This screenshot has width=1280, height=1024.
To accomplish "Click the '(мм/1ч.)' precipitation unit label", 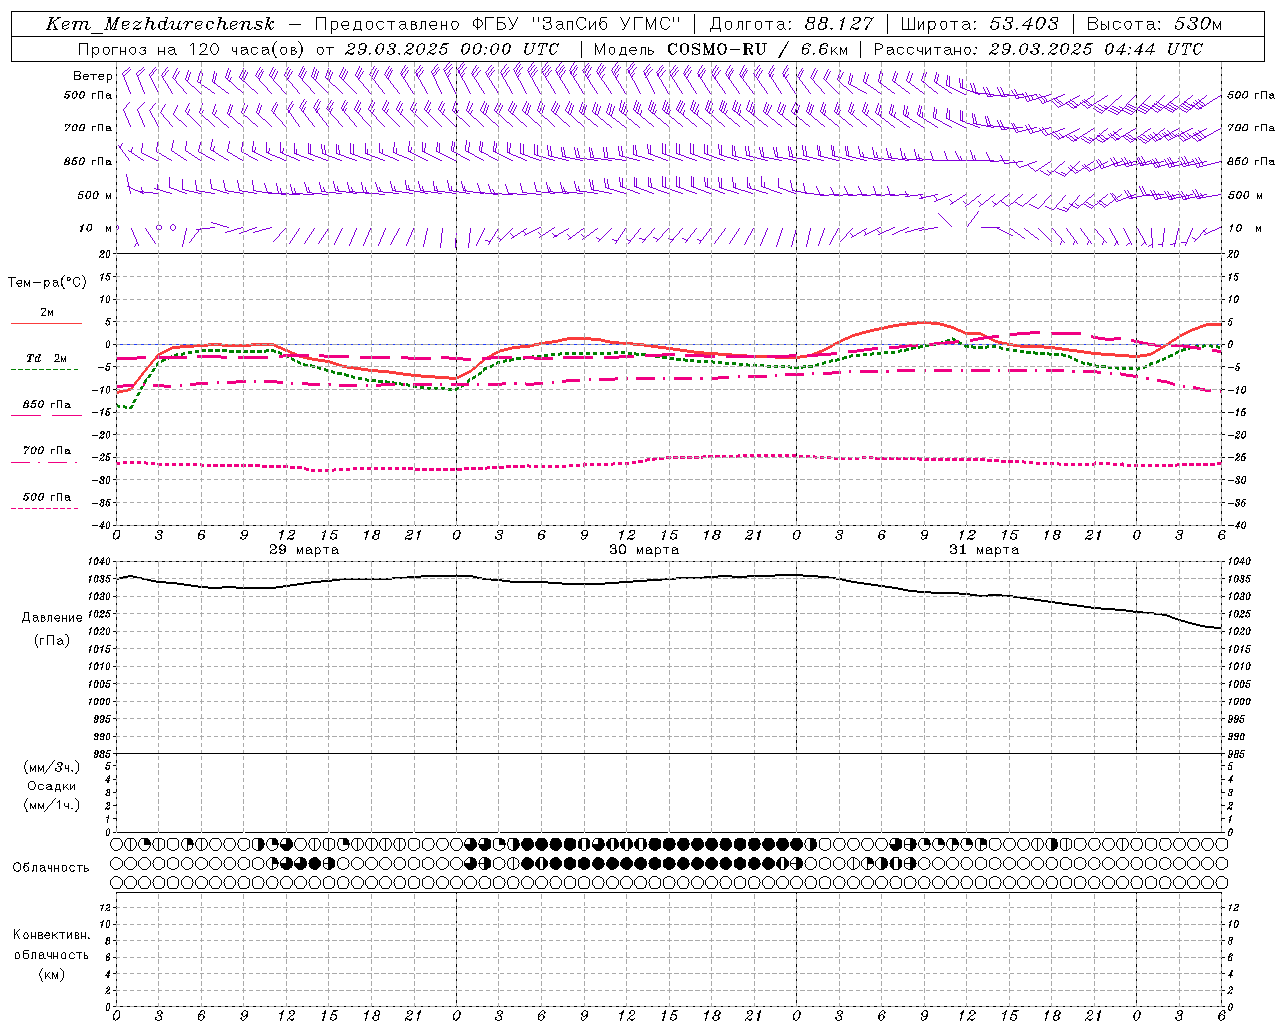I will pyautogui.click(x=52, y=805).
